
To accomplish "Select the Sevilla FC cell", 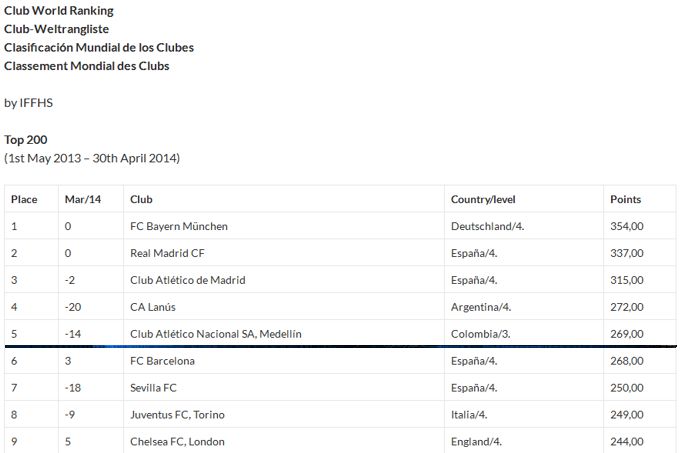I will point(155,388).
